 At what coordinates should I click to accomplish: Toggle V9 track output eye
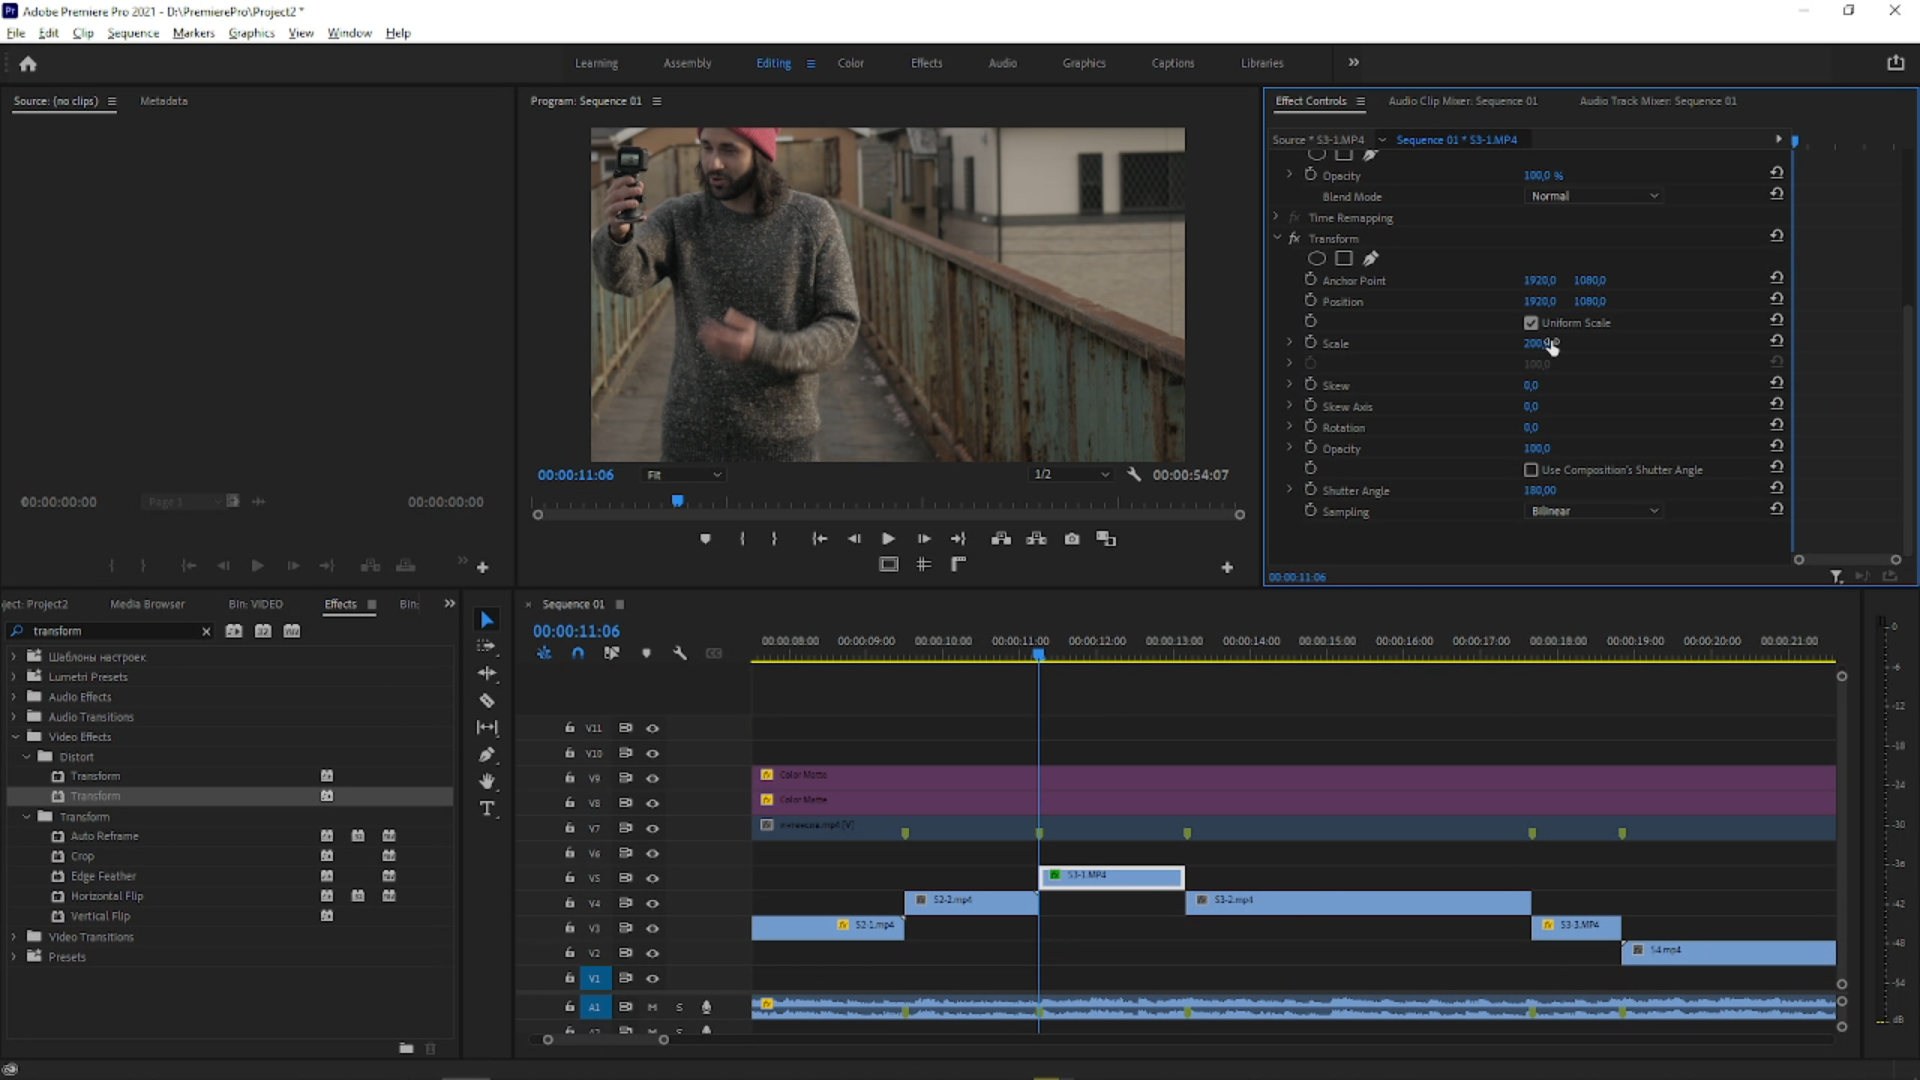(x=652, y=778)
